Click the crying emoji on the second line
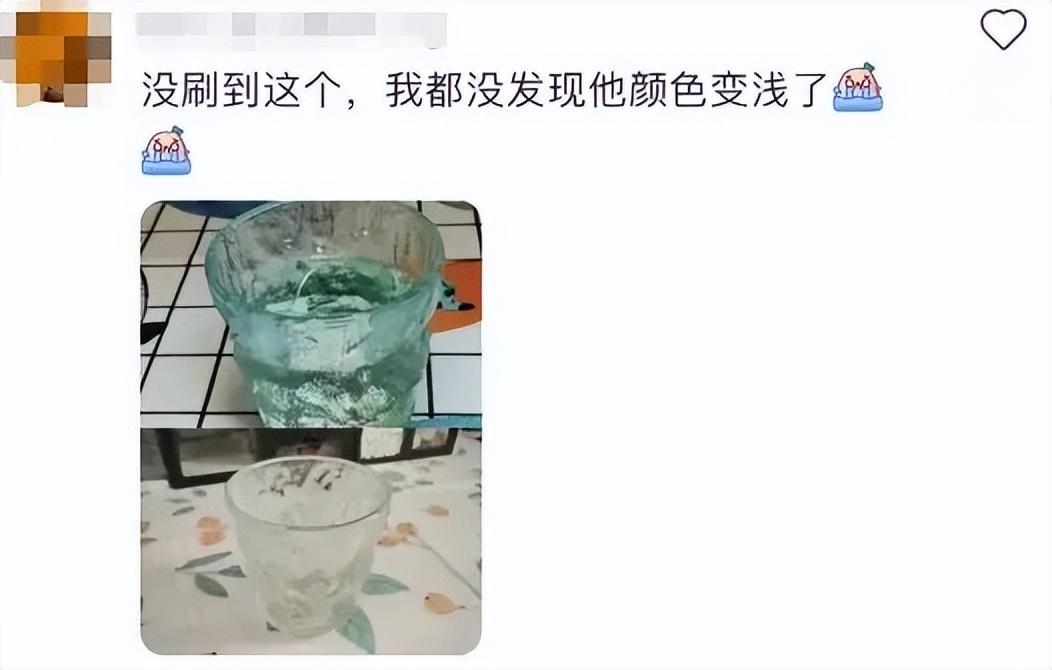This screenshot has width=1052, height=670. click(x=166, y=150)
